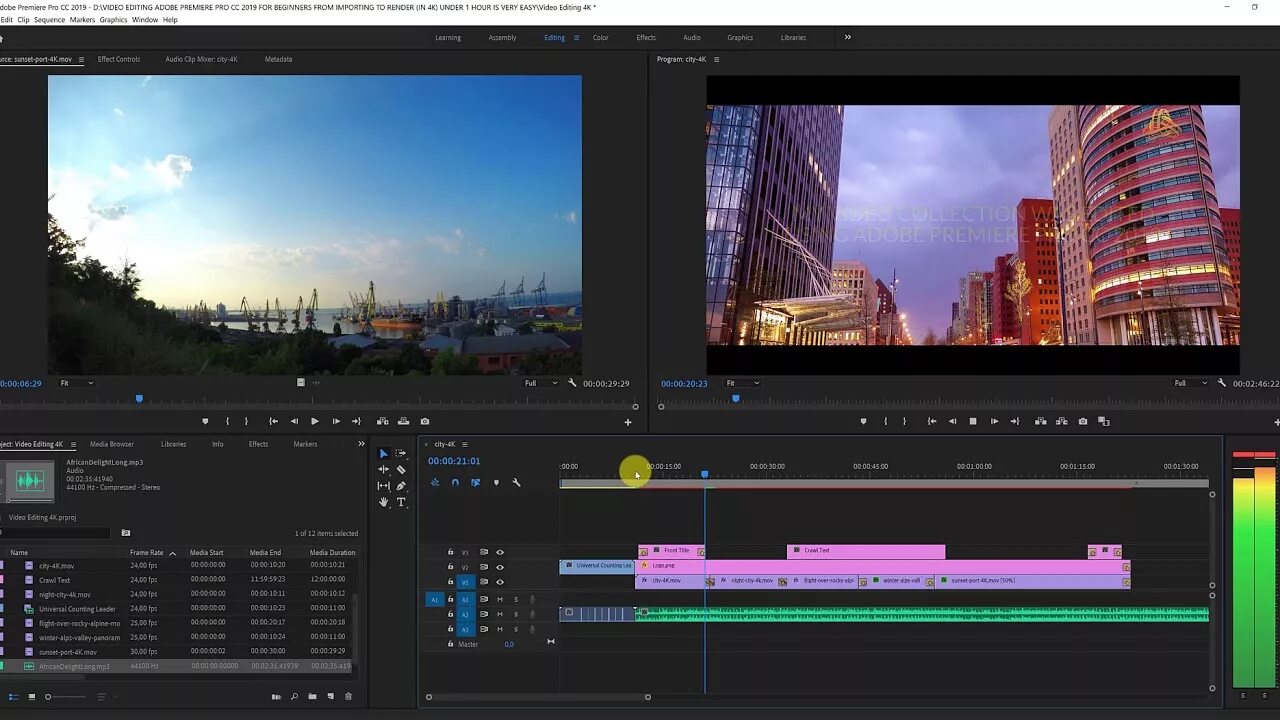Screen dimensions: 1280x720
Task: Open Program monitor Fit zoom dropdown
Action: click(742, 383)
